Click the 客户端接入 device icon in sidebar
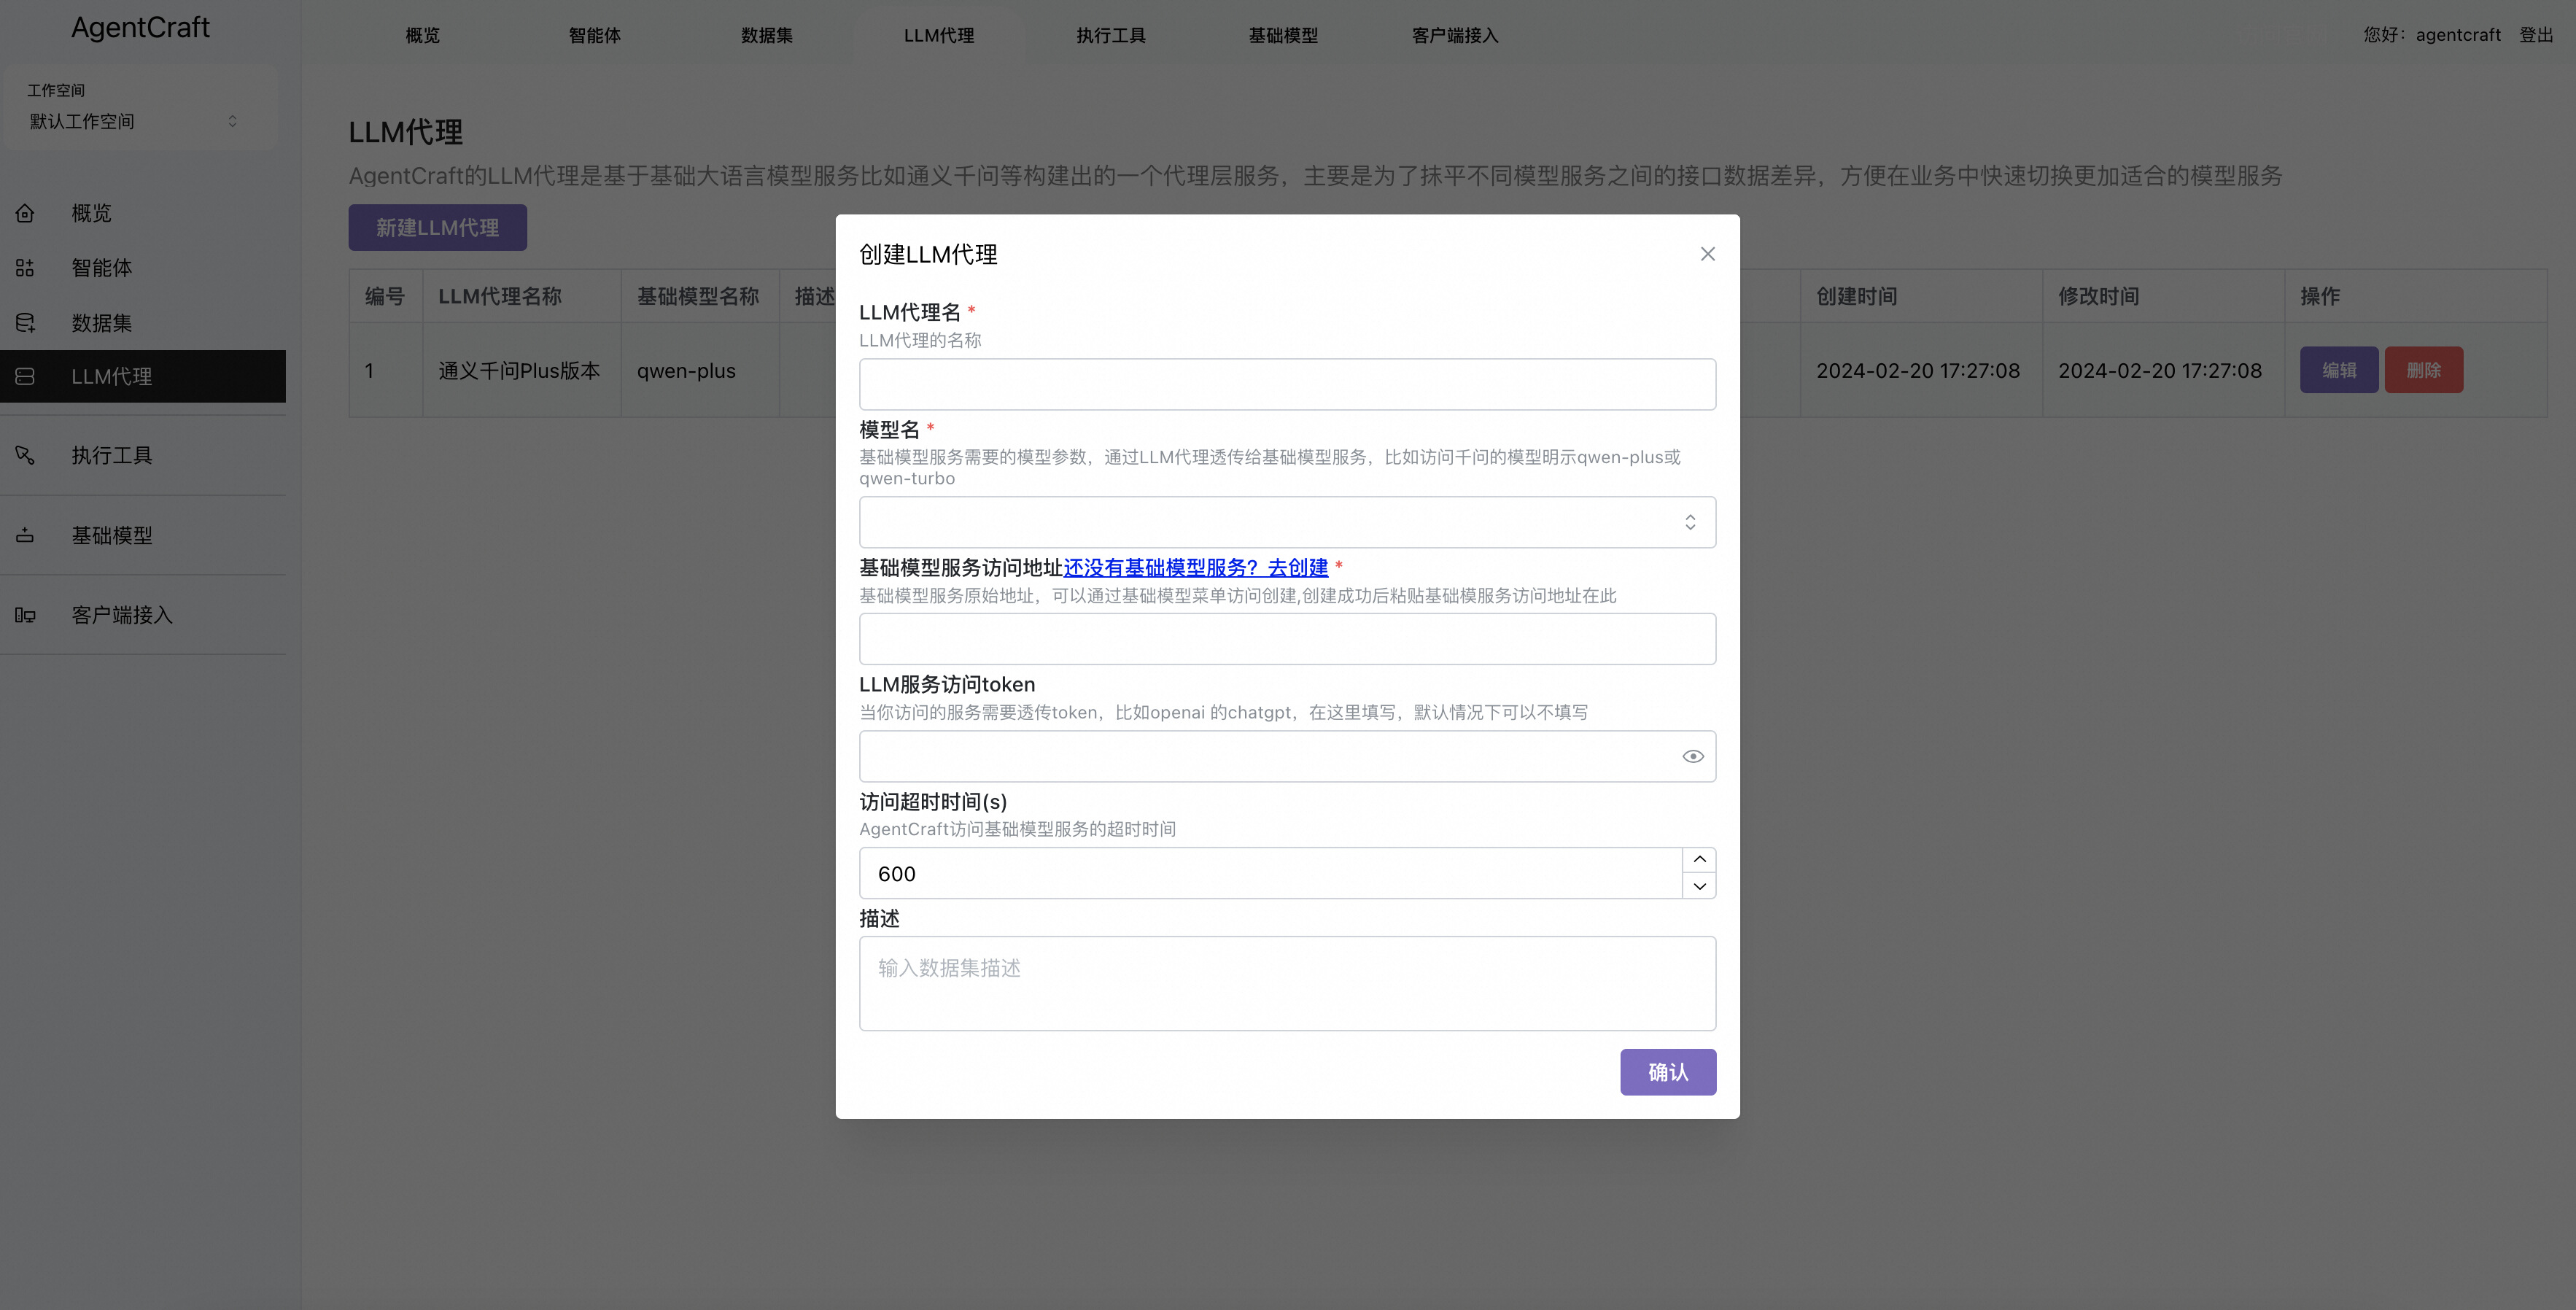 point(25,615)
